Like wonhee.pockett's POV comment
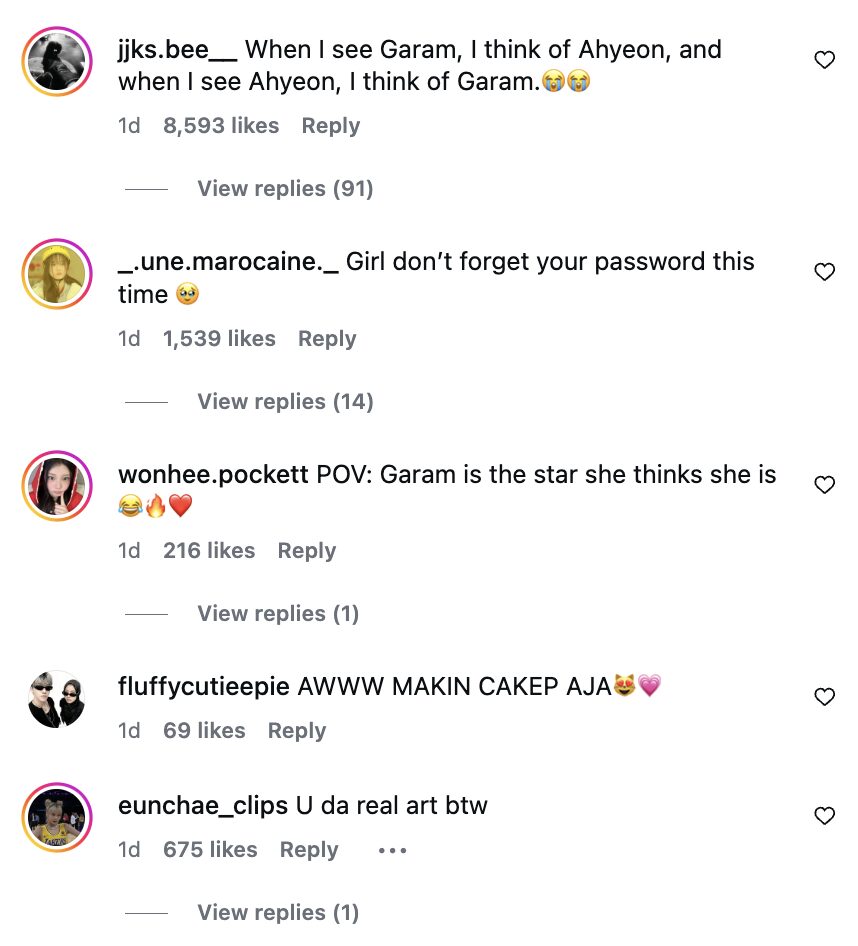The image size is (858, 946). tap(824, 484)
